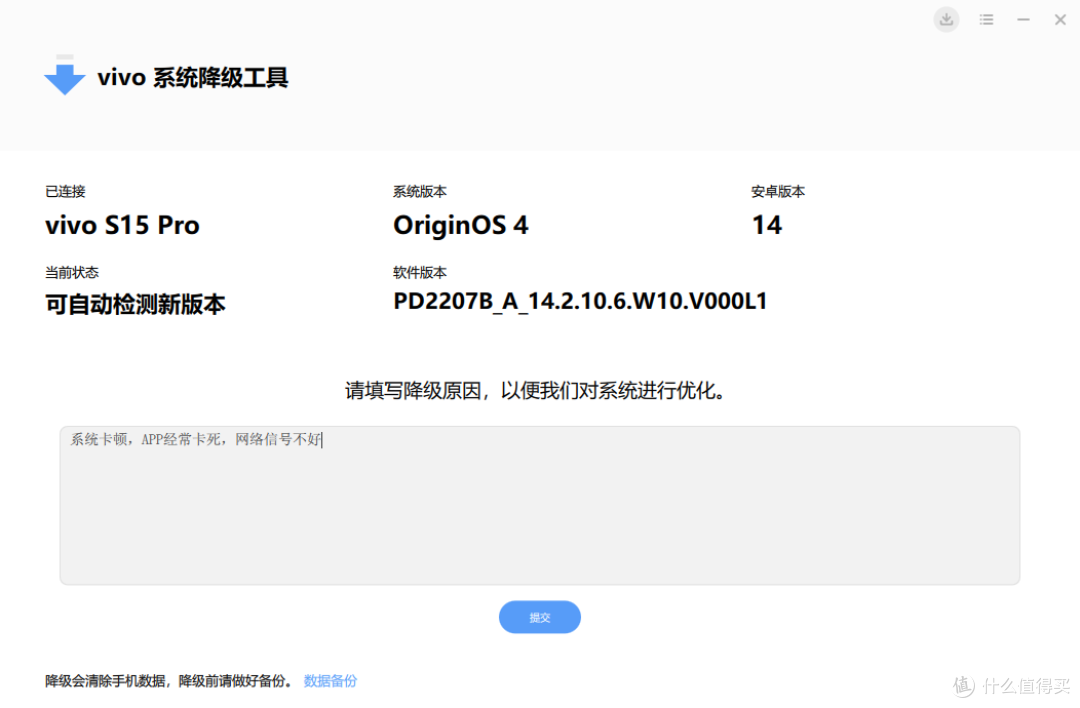Click the 系统版本 label

coord(419,191)
